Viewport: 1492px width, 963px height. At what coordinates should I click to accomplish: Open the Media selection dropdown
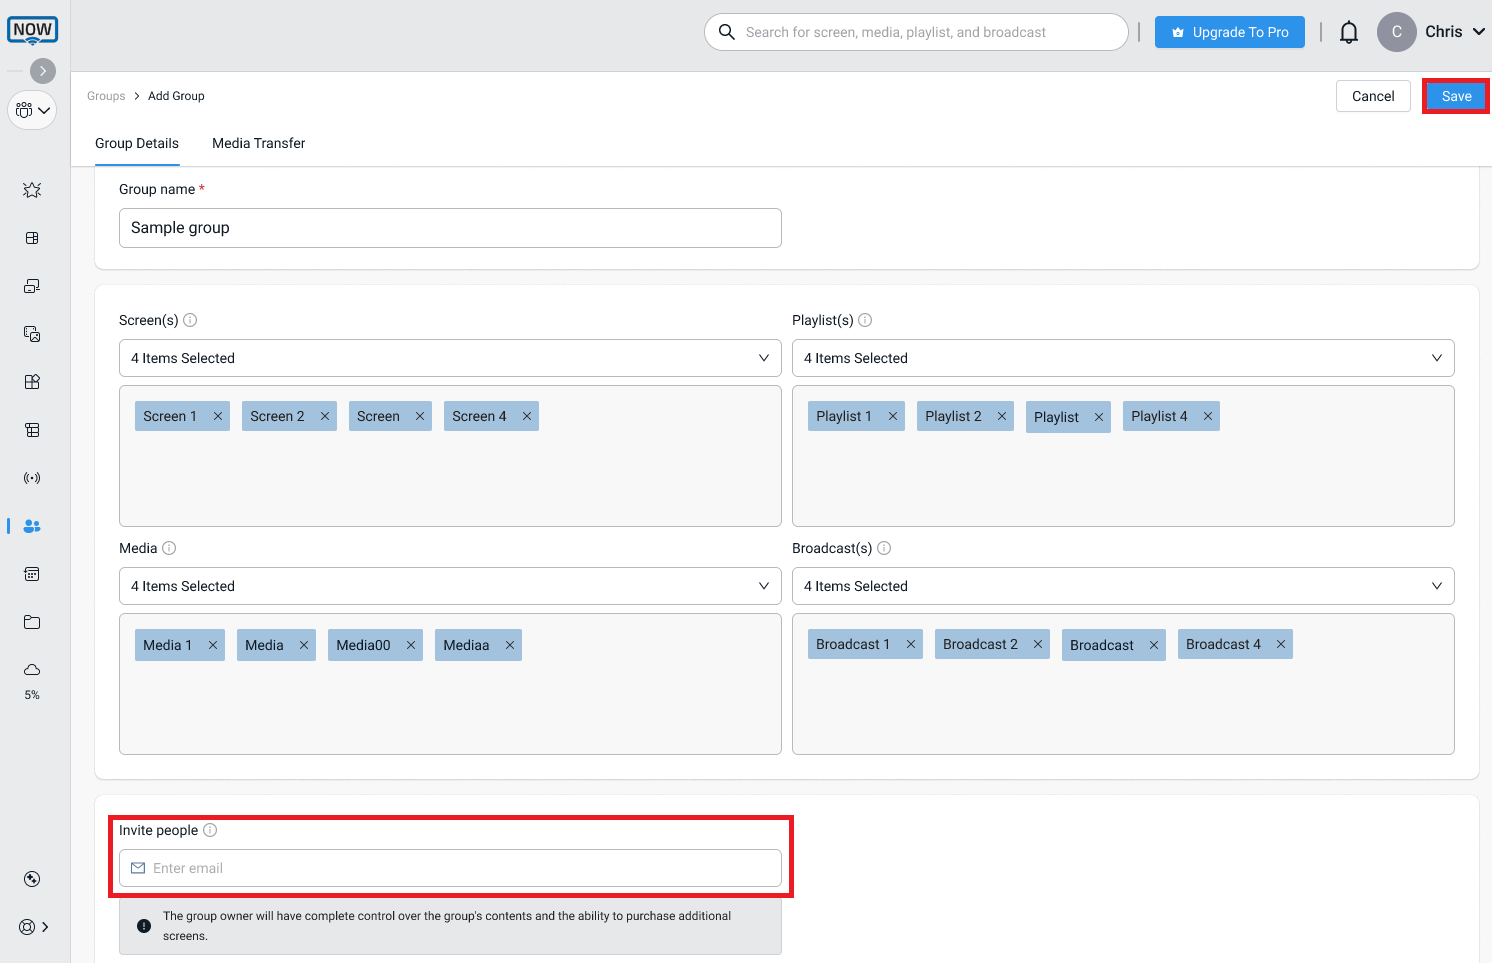[450, 586]
